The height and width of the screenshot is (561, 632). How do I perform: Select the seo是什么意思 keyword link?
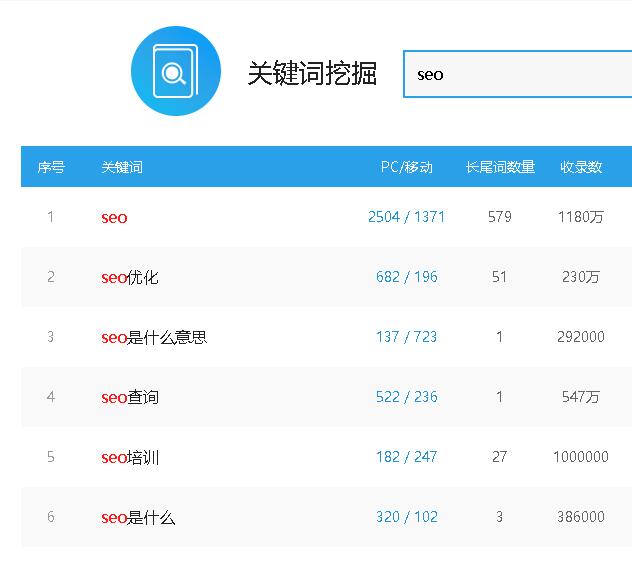click(x=153, y=337)
